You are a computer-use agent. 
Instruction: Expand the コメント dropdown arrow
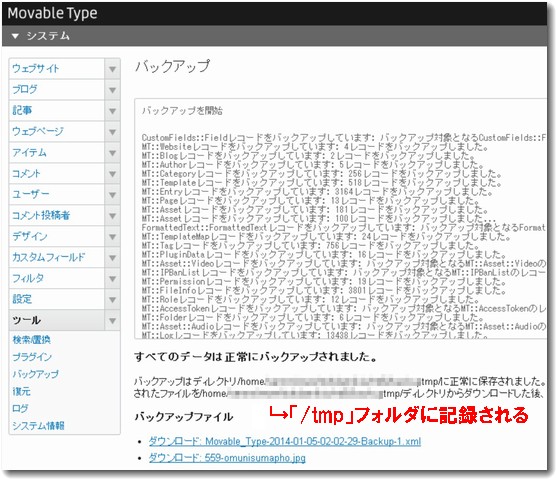112,174
